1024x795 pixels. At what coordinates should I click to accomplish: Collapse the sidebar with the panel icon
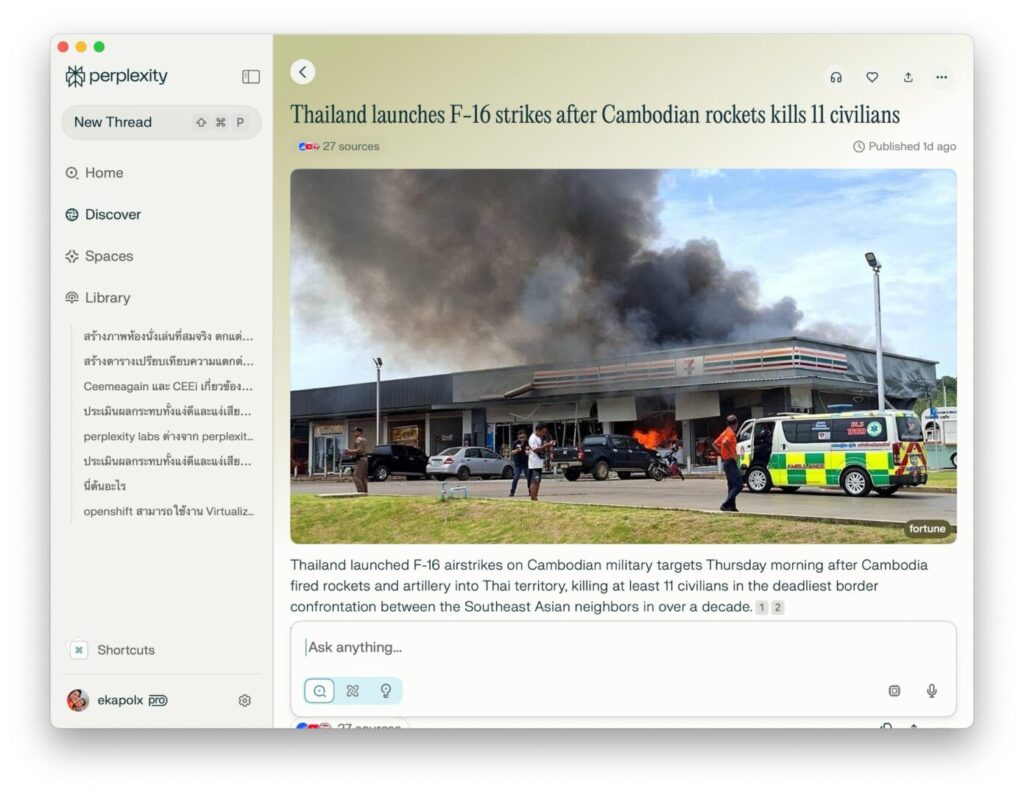pos(251,77)
